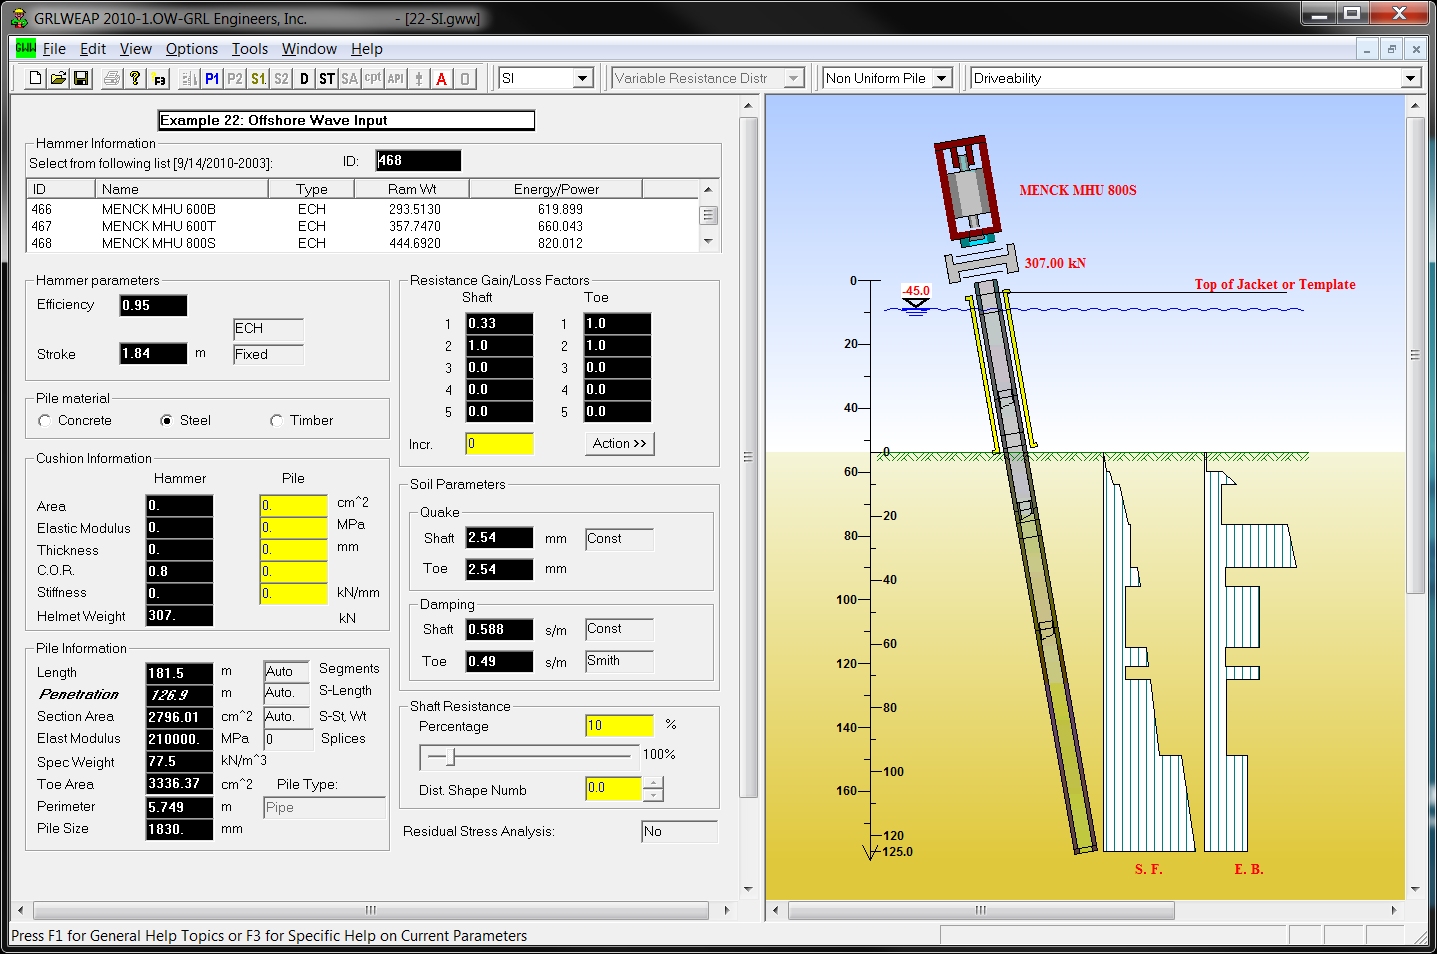Open the Driveability analysis dropdown
Viewport: 1437px width, 954px height.
pyautogui.click(x=1410, y=78)
